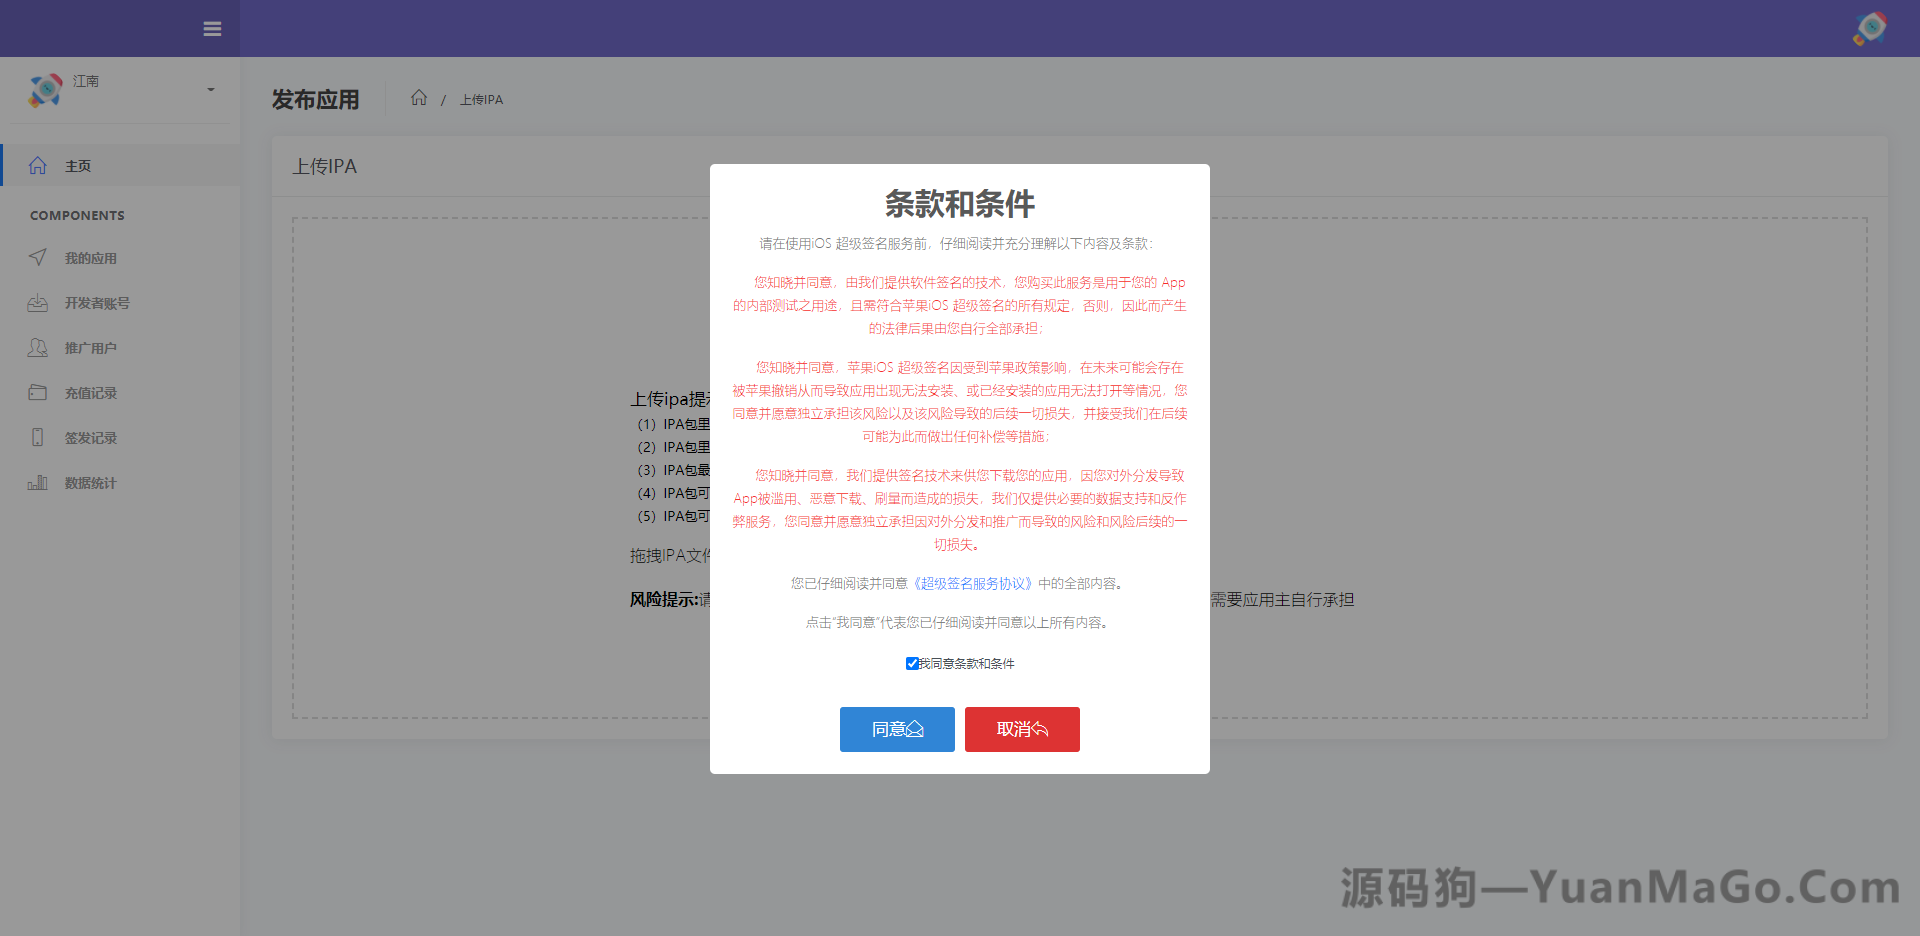Click the 数据统计 bar chart icon

pyautogui.click(x=37, y=482)
